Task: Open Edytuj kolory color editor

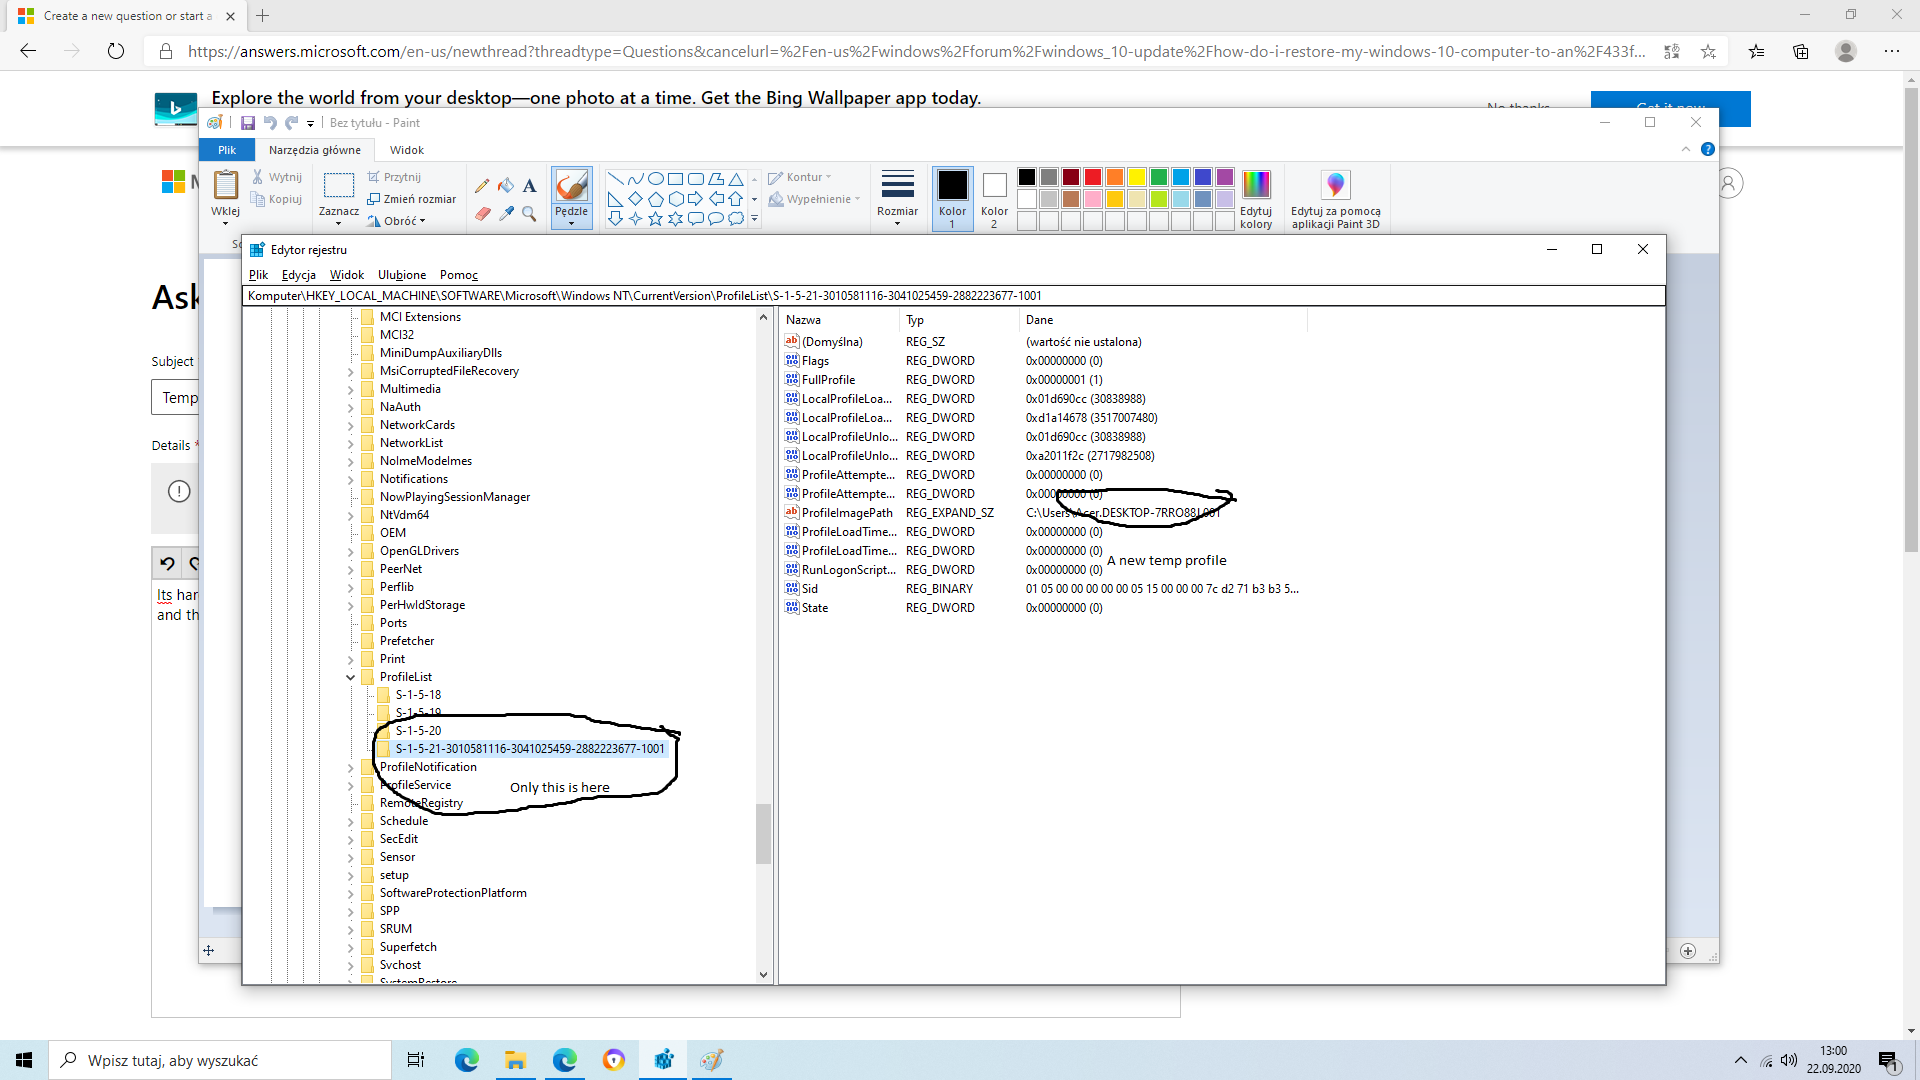Action: coord(1256,198)
